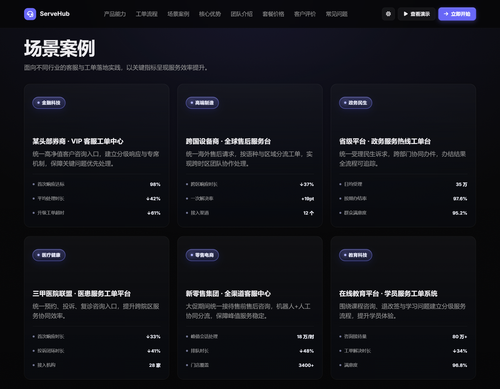Jump to 客户评价 nav item

pos(305,14)
